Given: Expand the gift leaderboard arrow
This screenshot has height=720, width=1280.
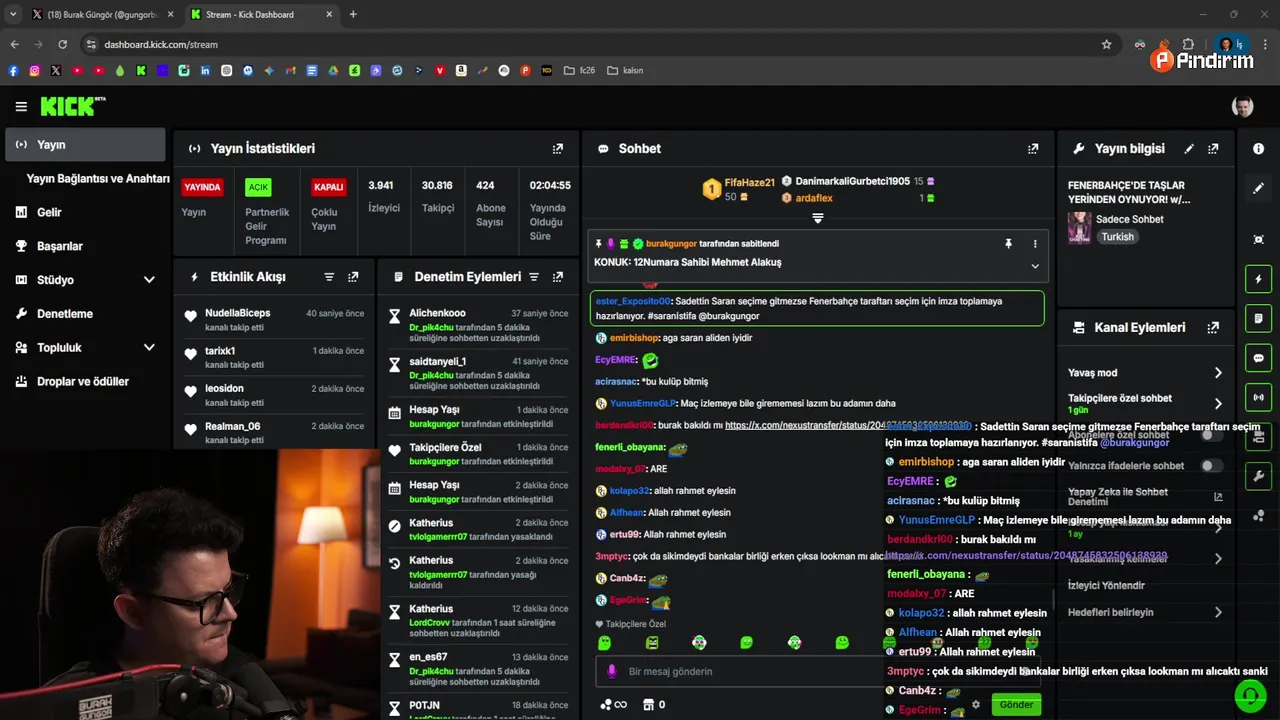Looking at the screenshot, I should pos(817,218).
